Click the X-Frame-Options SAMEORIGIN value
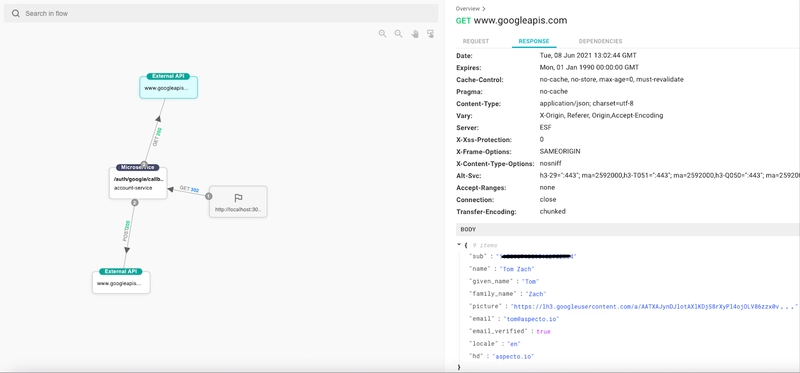The height and width of the screenshot is (373, 800). coord(560,152)
